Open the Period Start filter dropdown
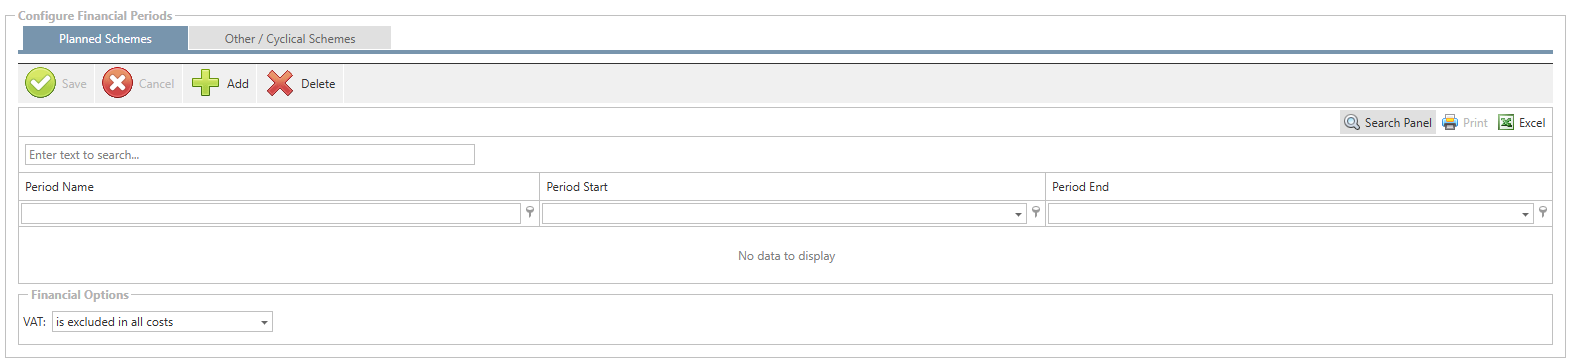The image size is (1569, 364). tap(1018, 214)
